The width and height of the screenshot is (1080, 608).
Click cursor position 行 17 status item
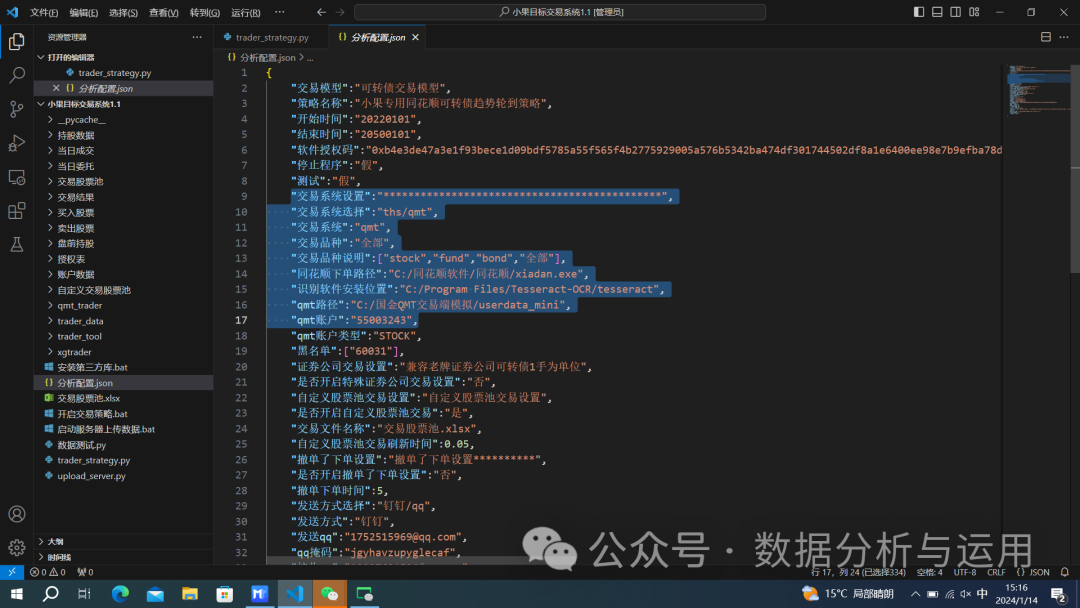coord(858,572)
